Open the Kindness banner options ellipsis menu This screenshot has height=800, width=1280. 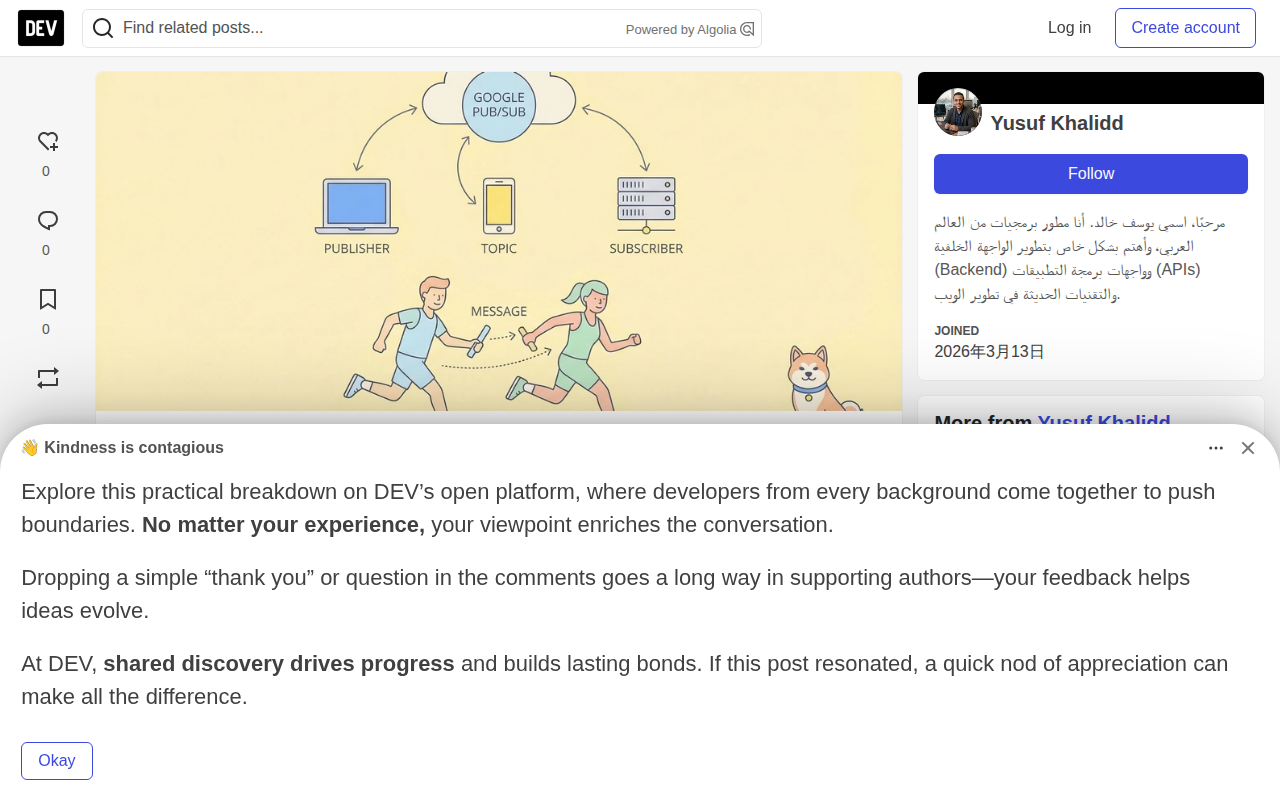[x=1216, y=448]
